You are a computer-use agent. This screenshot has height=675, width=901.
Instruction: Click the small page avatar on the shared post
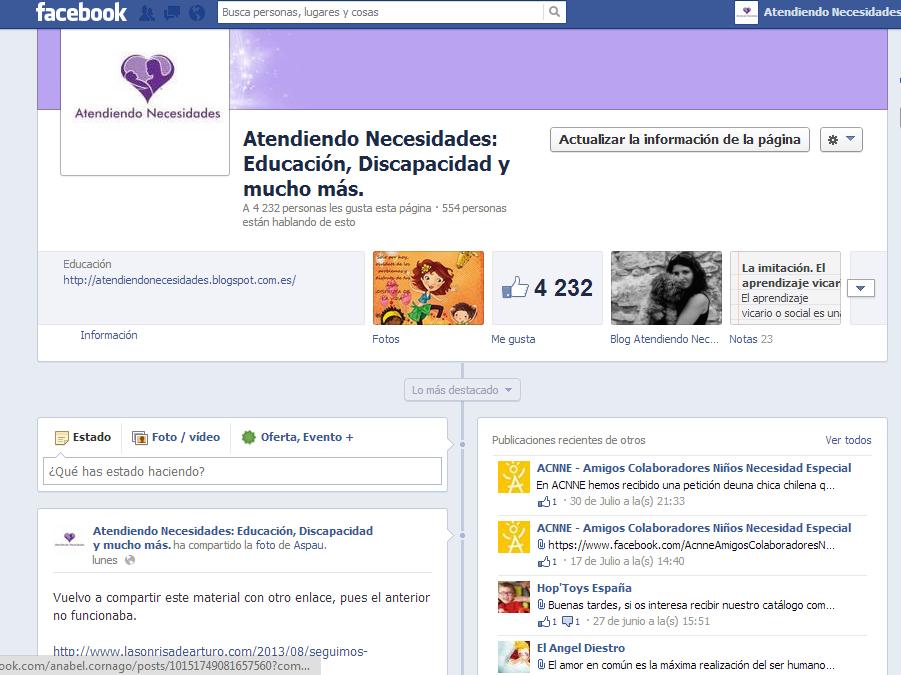[x=70, y=538]
